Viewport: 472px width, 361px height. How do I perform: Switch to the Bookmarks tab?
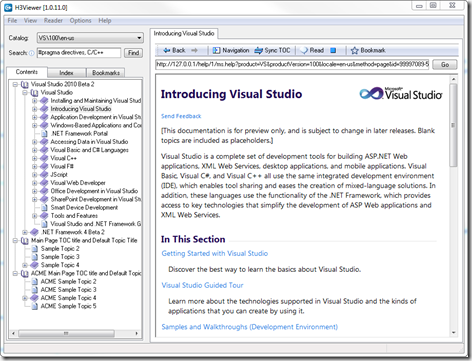[106, 73]
